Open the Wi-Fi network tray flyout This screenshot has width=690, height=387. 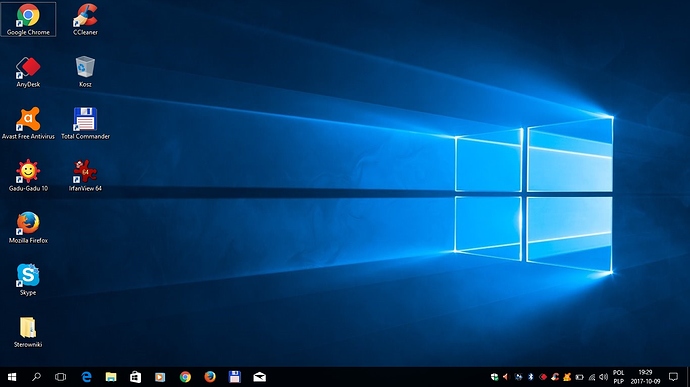(x=592, y=377)
